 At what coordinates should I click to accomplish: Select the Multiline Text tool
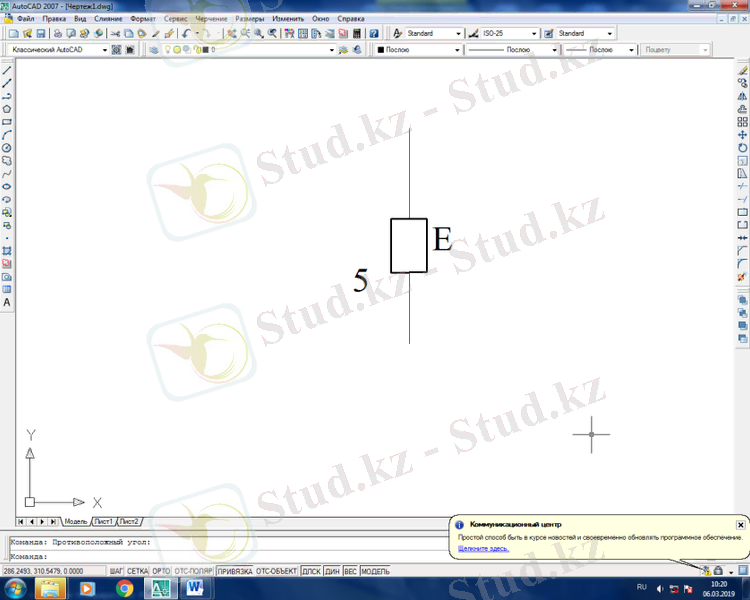7,302
